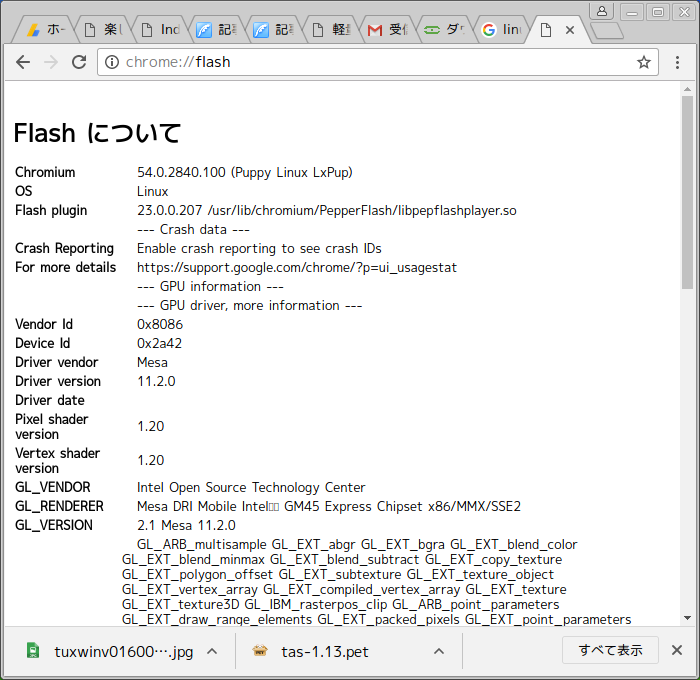The width and height of the screenshot is (700, 680).
Task: Click the GPU driver, more information line
Action: pos(250,305)
